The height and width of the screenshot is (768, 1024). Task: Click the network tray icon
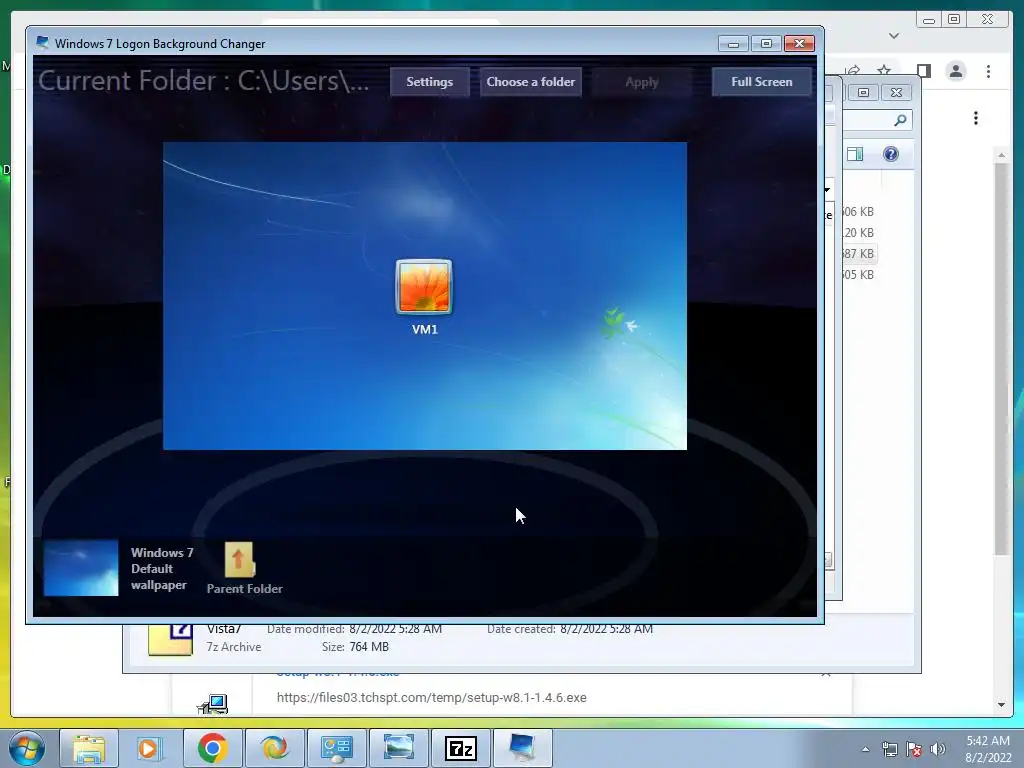889,749
